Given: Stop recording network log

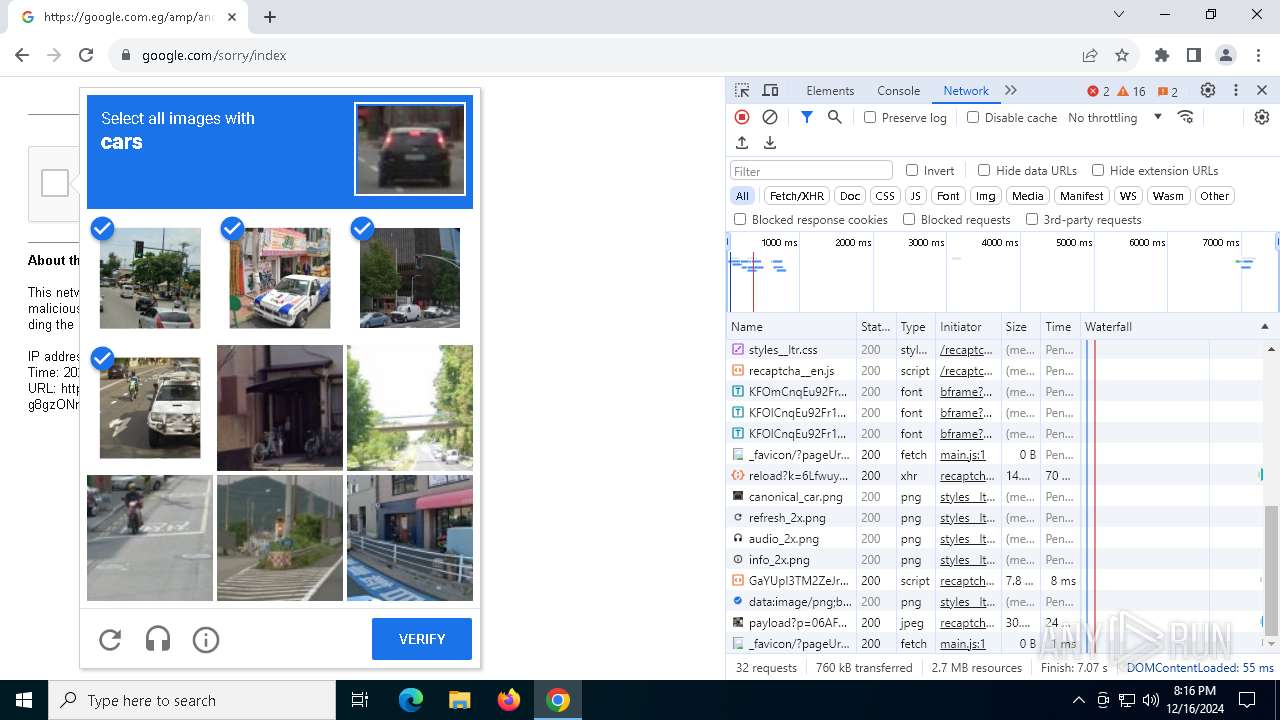Looking at the screenshot, I should (x=742, y=117).
